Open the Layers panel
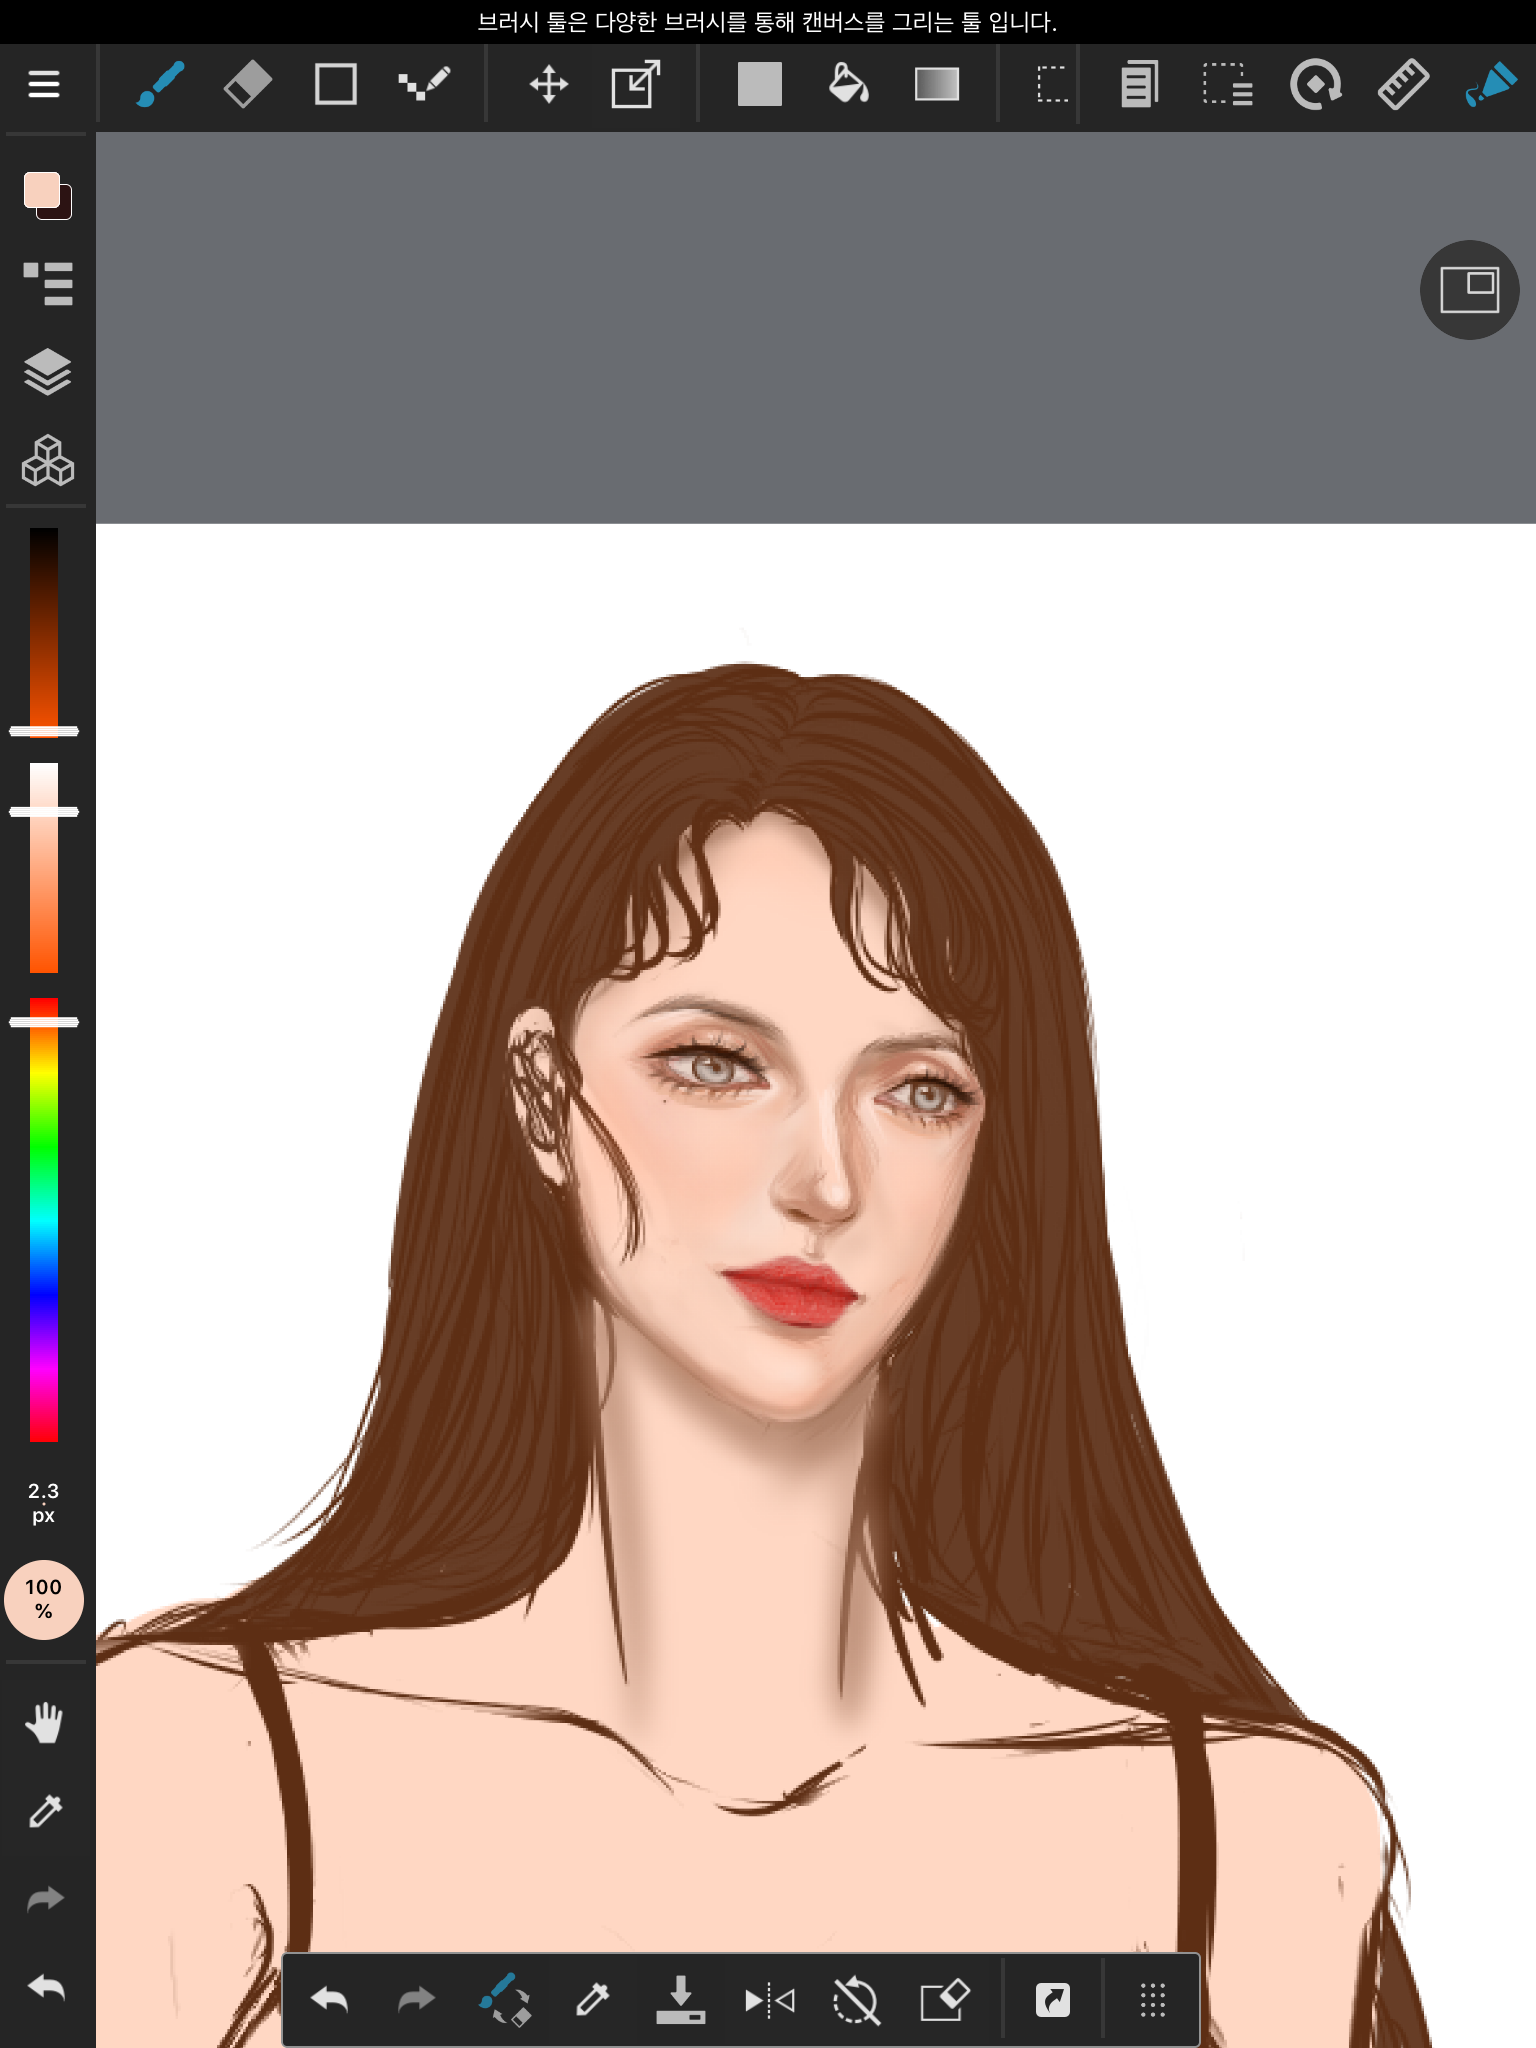1536x2048 pixels. click(47, 373)
